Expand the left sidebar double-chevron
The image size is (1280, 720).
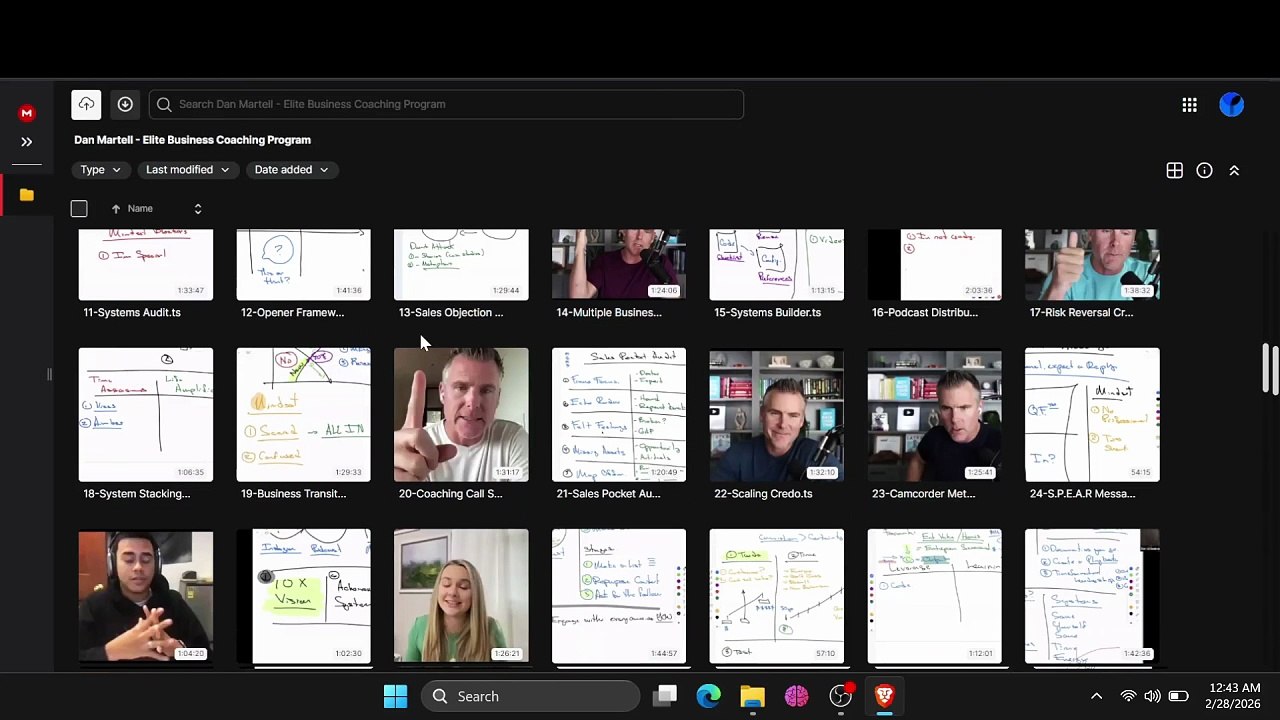[x=27, y=142]
